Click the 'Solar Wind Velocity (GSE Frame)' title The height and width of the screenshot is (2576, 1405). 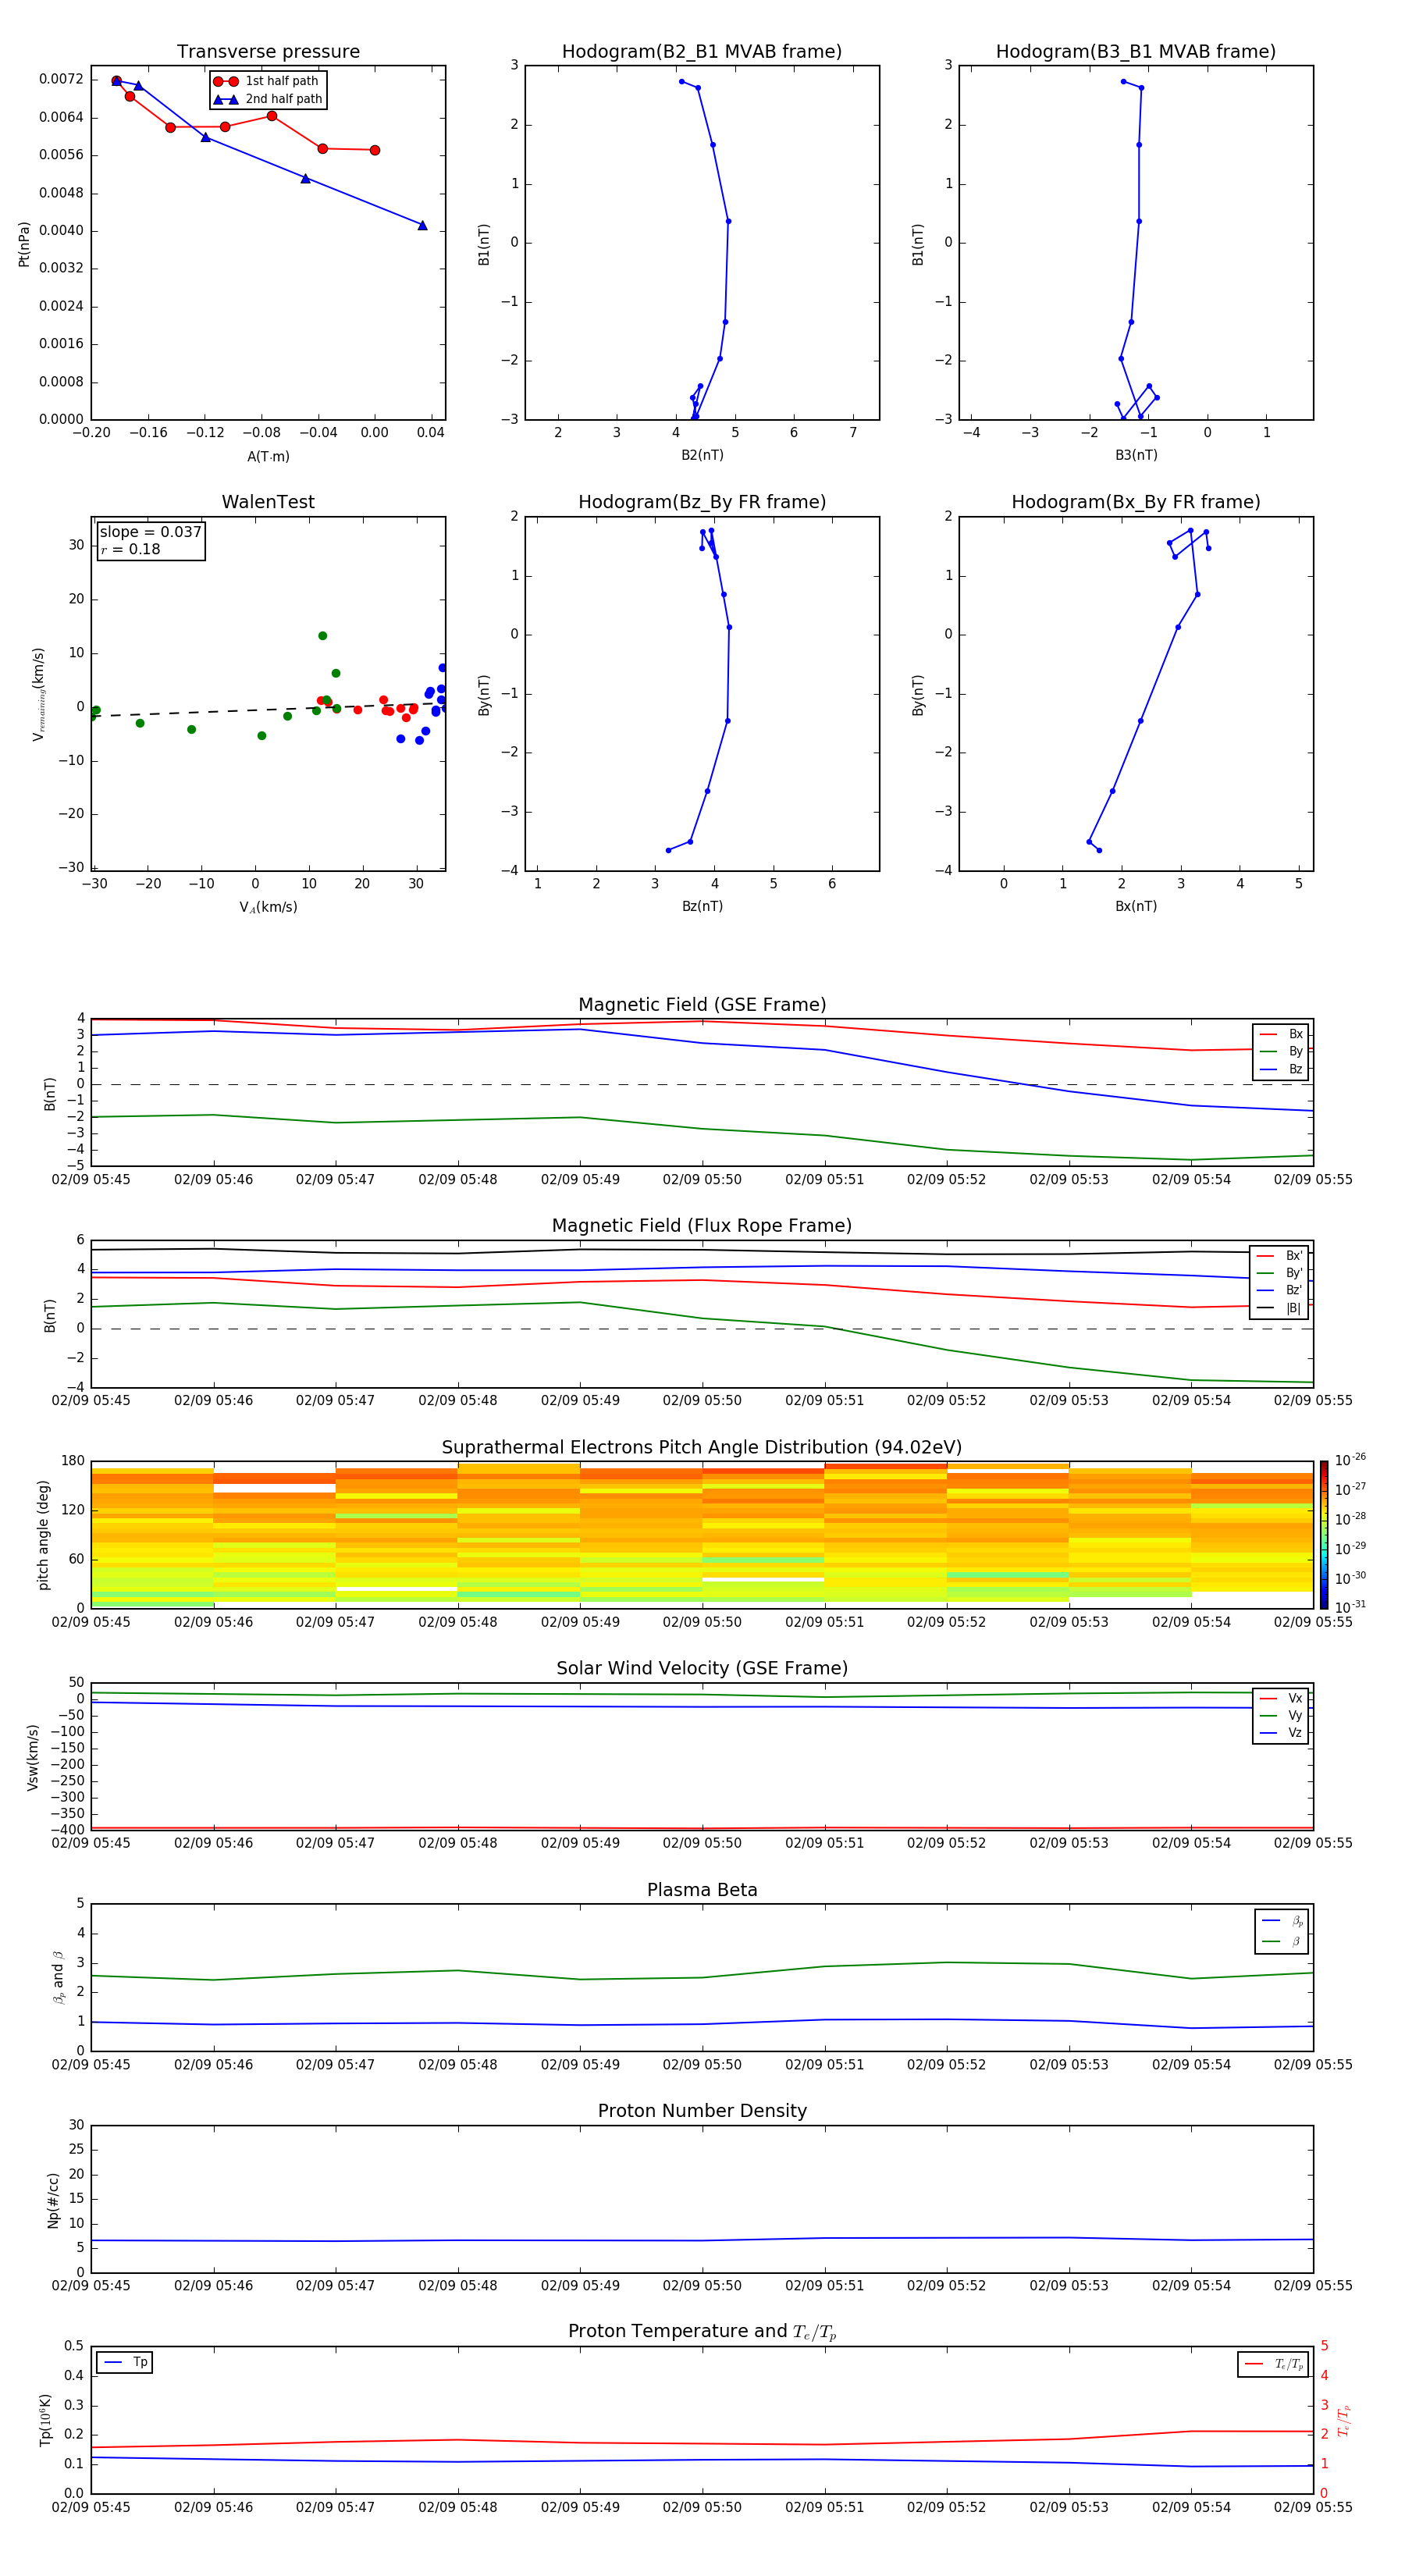(702, 1668)
